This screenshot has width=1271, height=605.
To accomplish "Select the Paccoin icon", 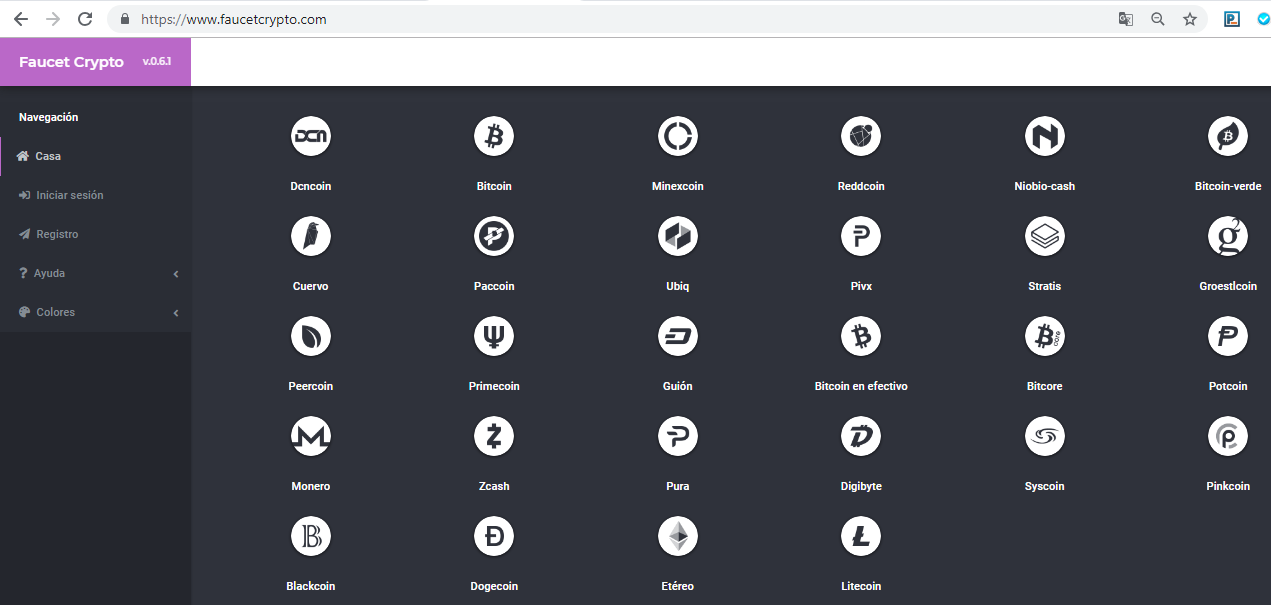I will 494,236.
